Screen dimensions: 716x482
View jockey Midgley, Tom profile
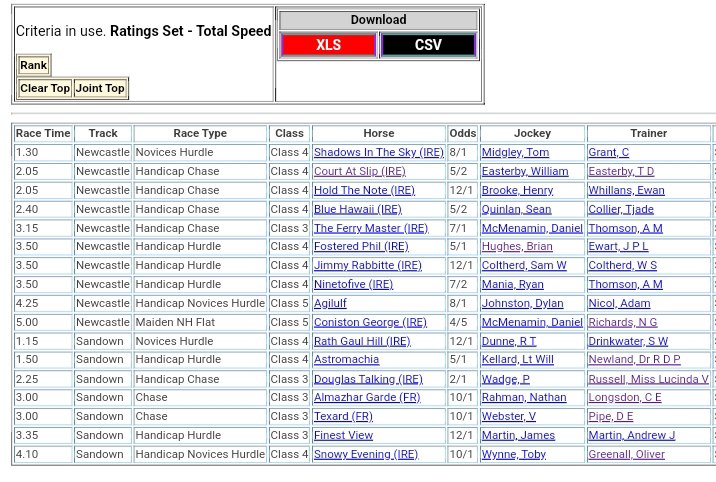(x=515, y=152)
